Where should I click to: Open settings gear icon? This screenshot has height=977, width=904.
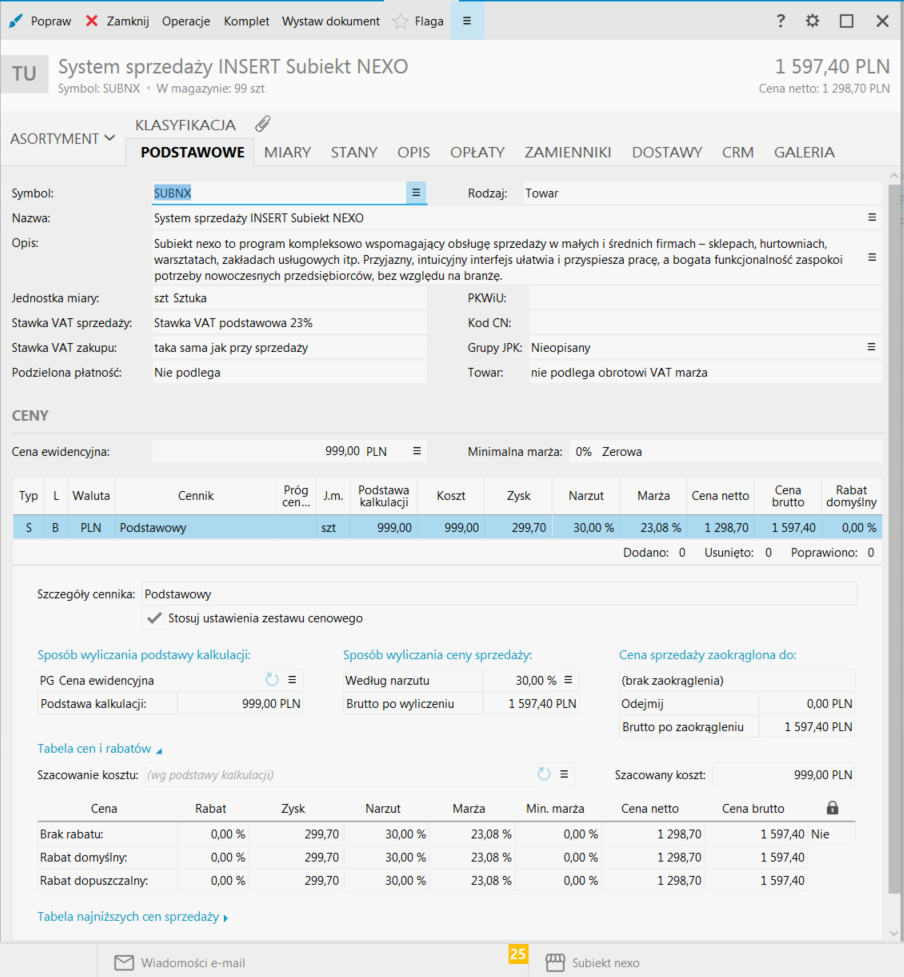pyautogui.click(x=812, y=21)
